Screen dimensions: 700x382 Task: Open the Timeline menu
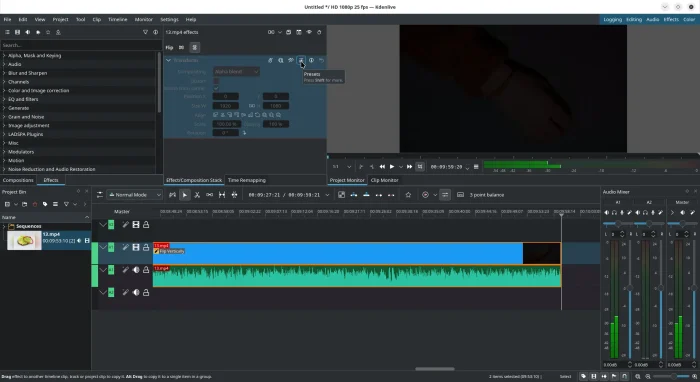pos(117,20)
